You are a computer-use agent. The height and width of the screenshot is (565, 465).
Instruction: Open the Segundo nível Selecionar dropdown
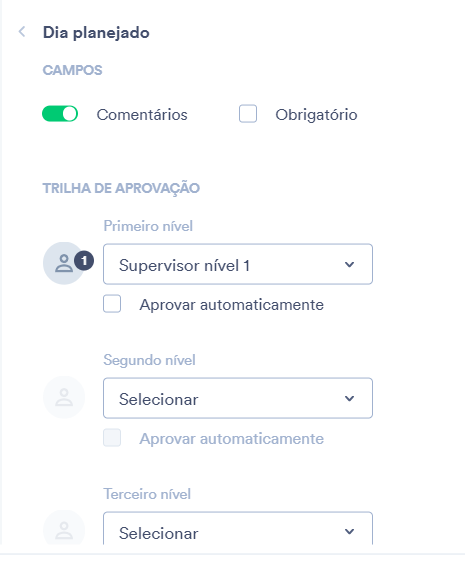pos(238,398)
